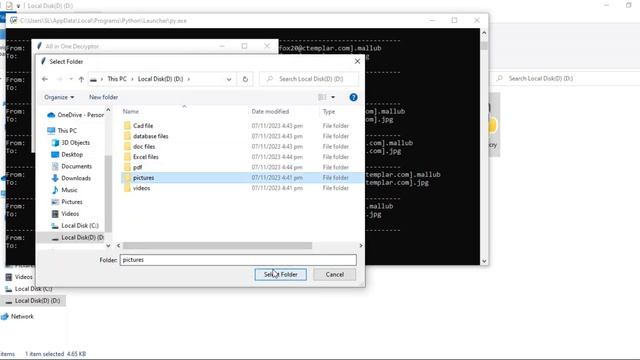Open Desktop in dialog navigation pane

(x=67, y=154)
